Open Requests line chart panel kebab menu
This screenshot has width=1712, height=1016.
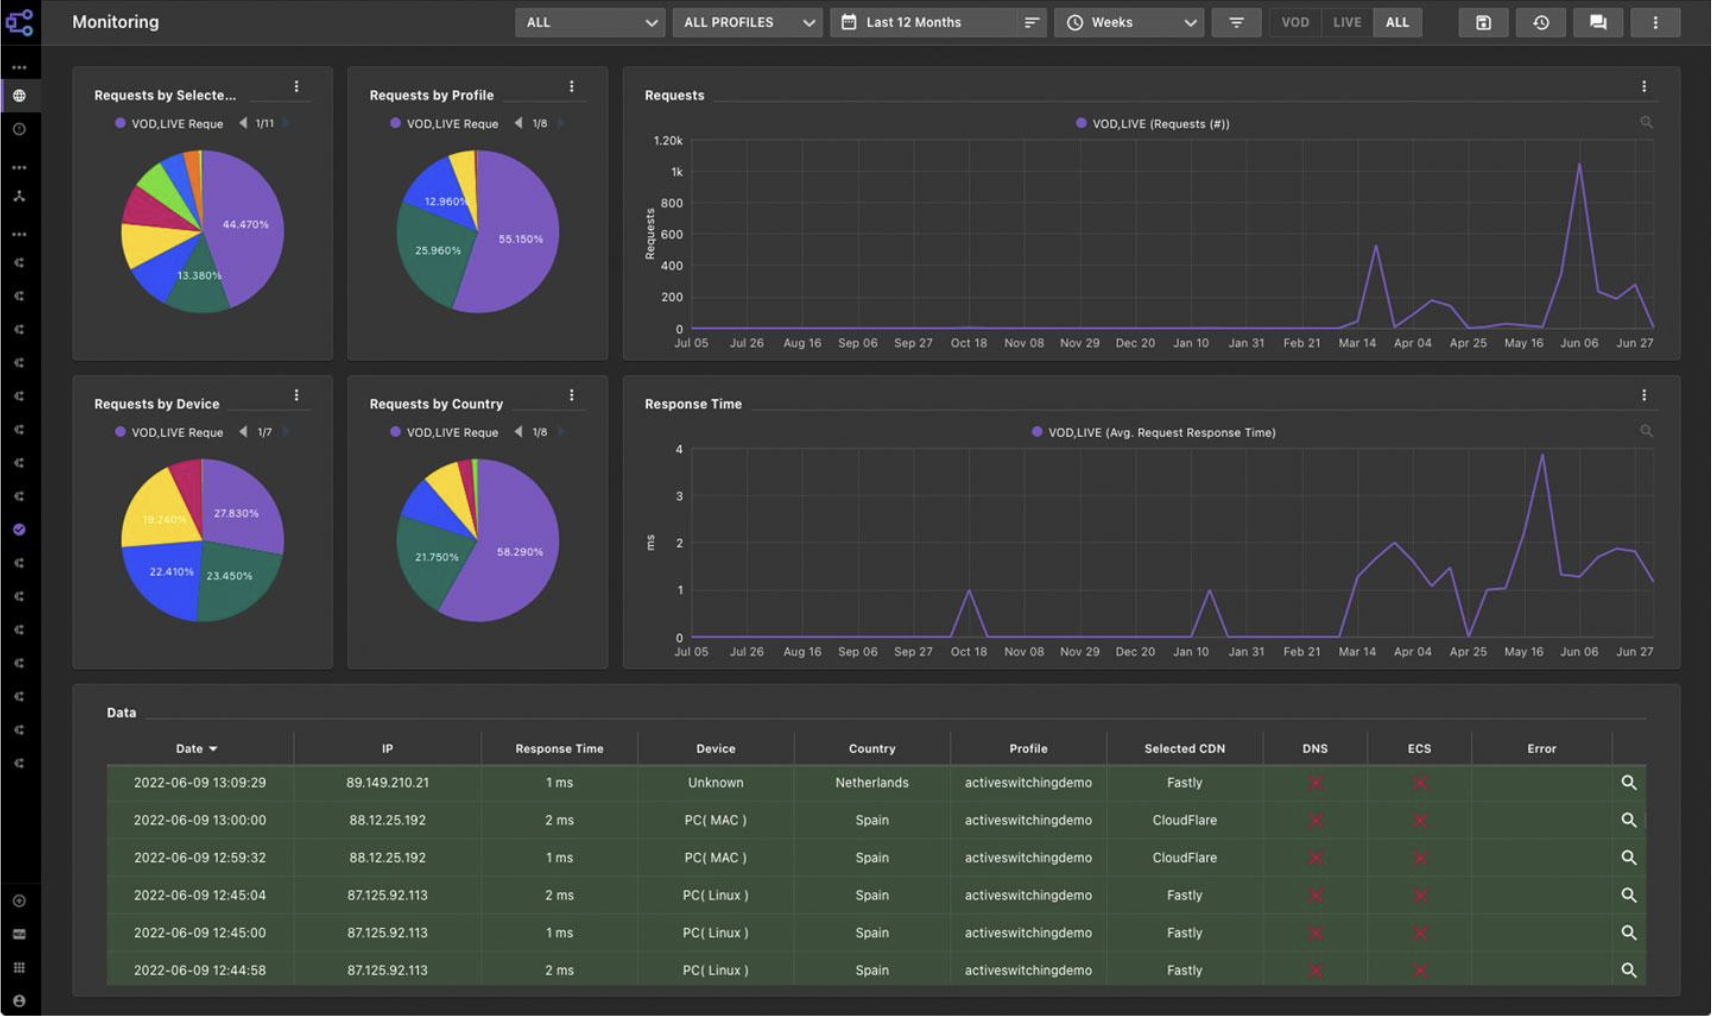[1644, 87]
